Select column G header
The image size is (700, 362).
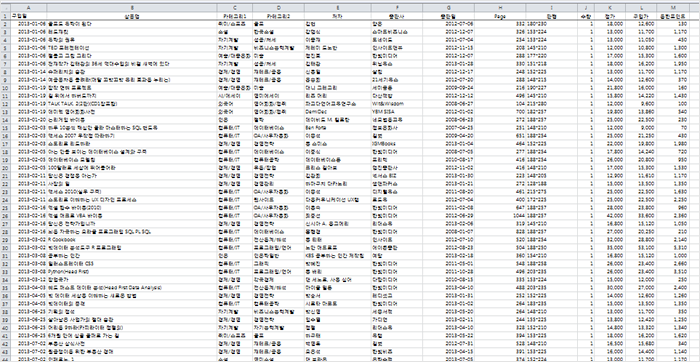[448, 8]
